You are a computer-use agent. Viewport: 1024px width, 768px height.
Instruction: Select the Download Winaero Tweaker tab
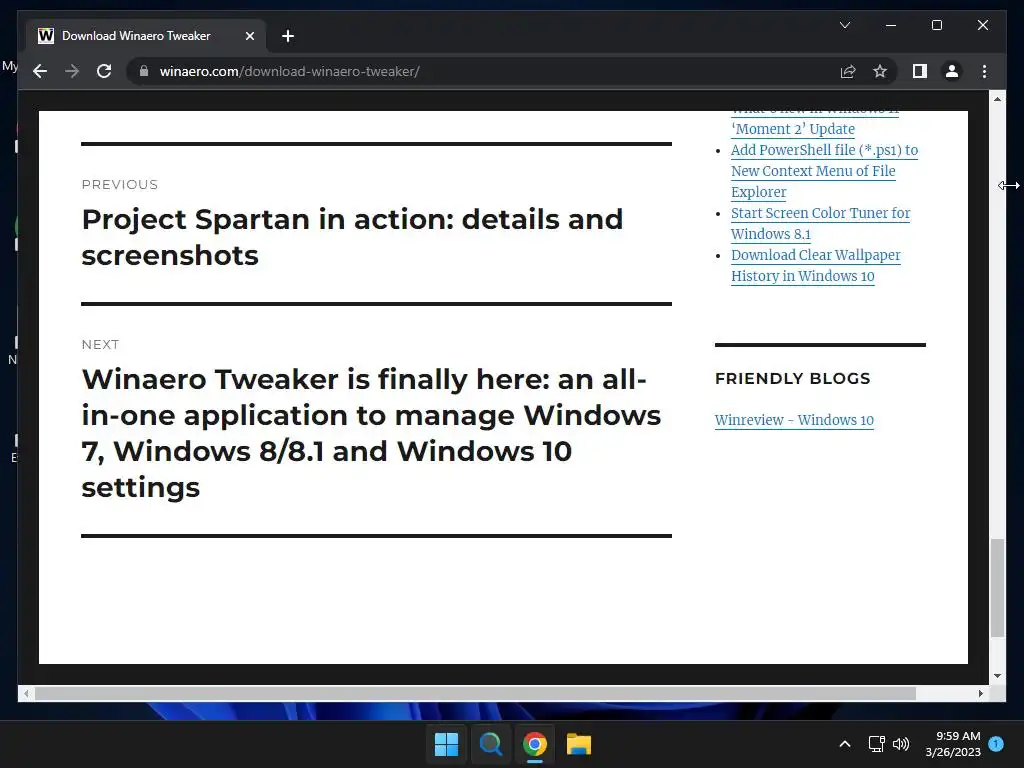pos(146,36)
